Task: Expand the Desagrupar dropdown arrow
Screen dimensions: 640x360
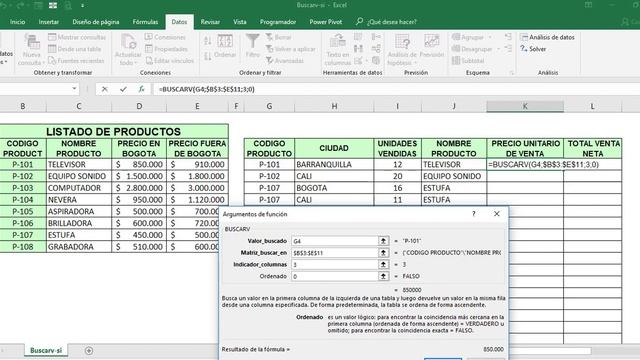Action: (x=498, y=49)
